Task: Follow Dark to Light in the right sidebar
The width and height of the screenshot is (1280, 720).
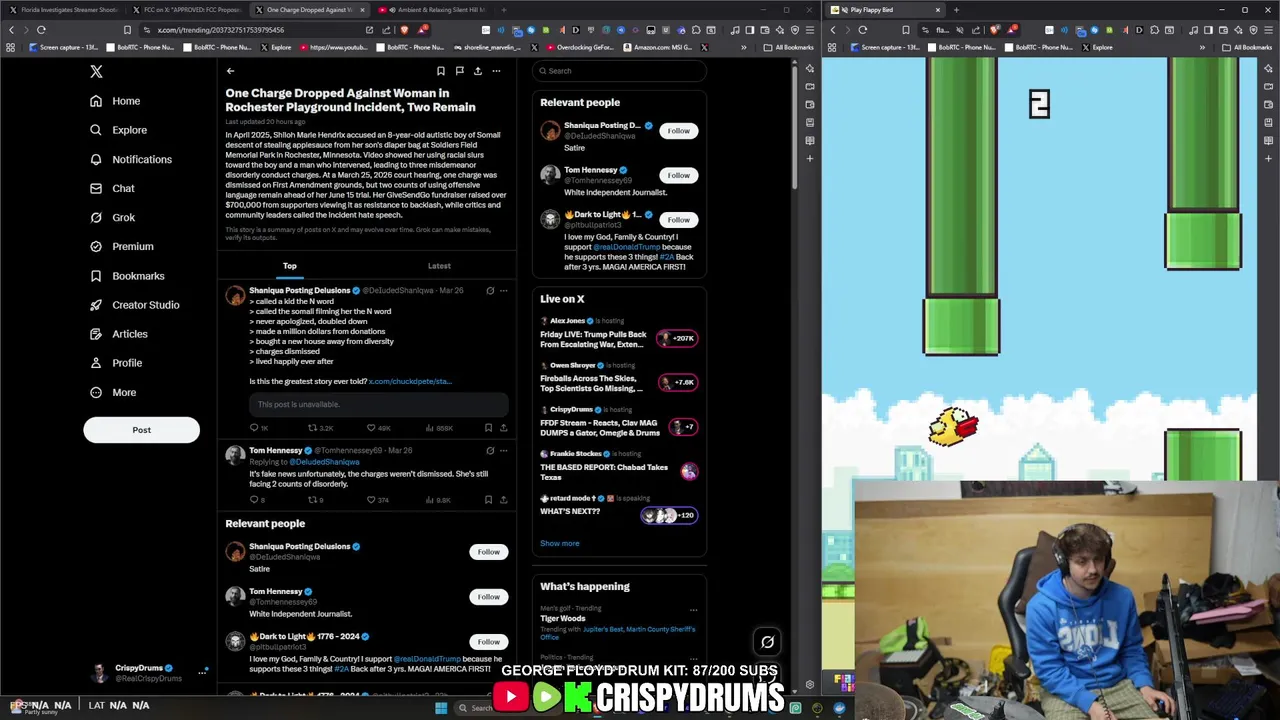Action: click(678, 220)
